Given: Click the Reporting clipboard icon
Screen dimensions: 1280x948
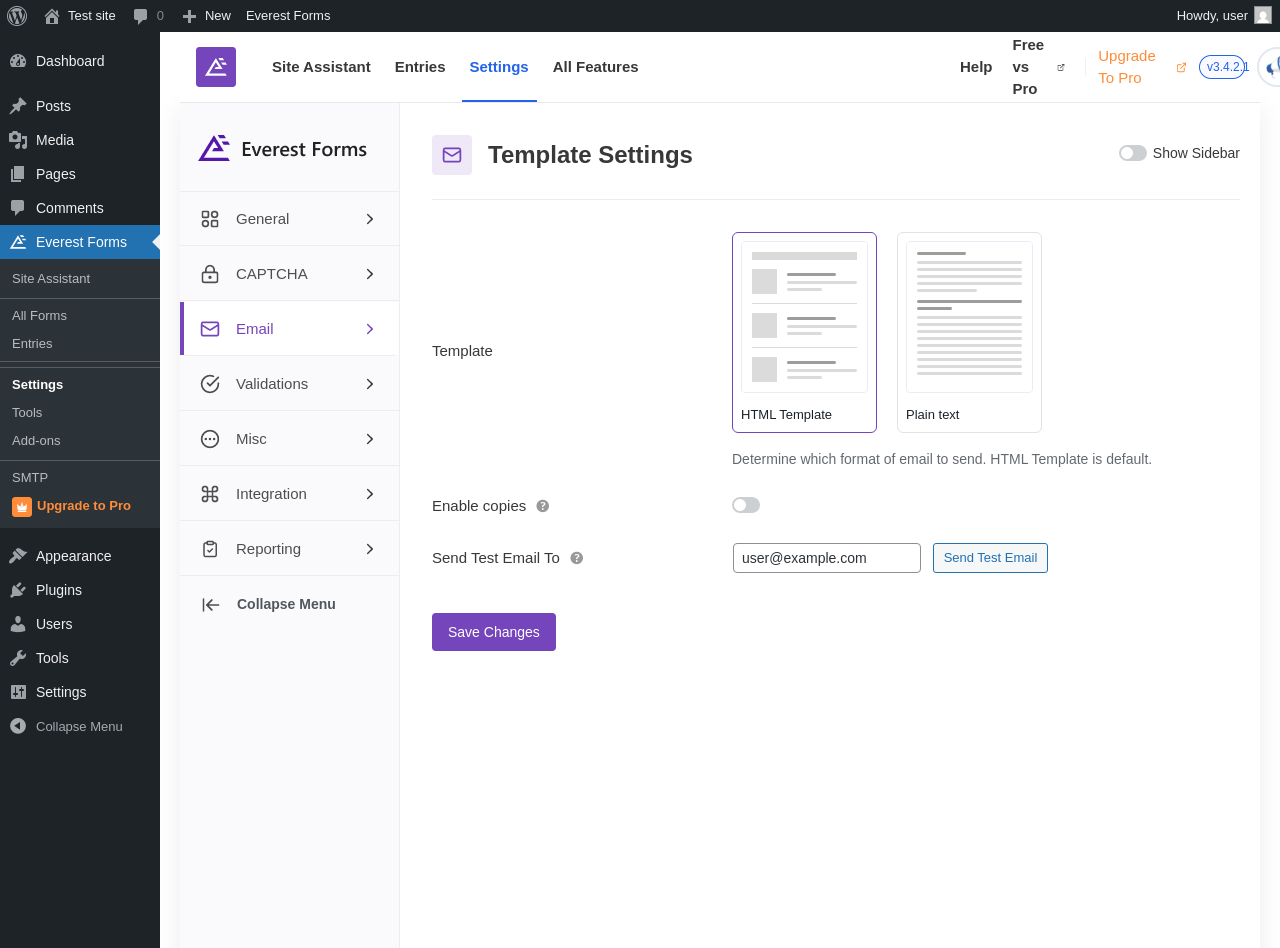Looking at the screenshot, I should tap(210, 549).
